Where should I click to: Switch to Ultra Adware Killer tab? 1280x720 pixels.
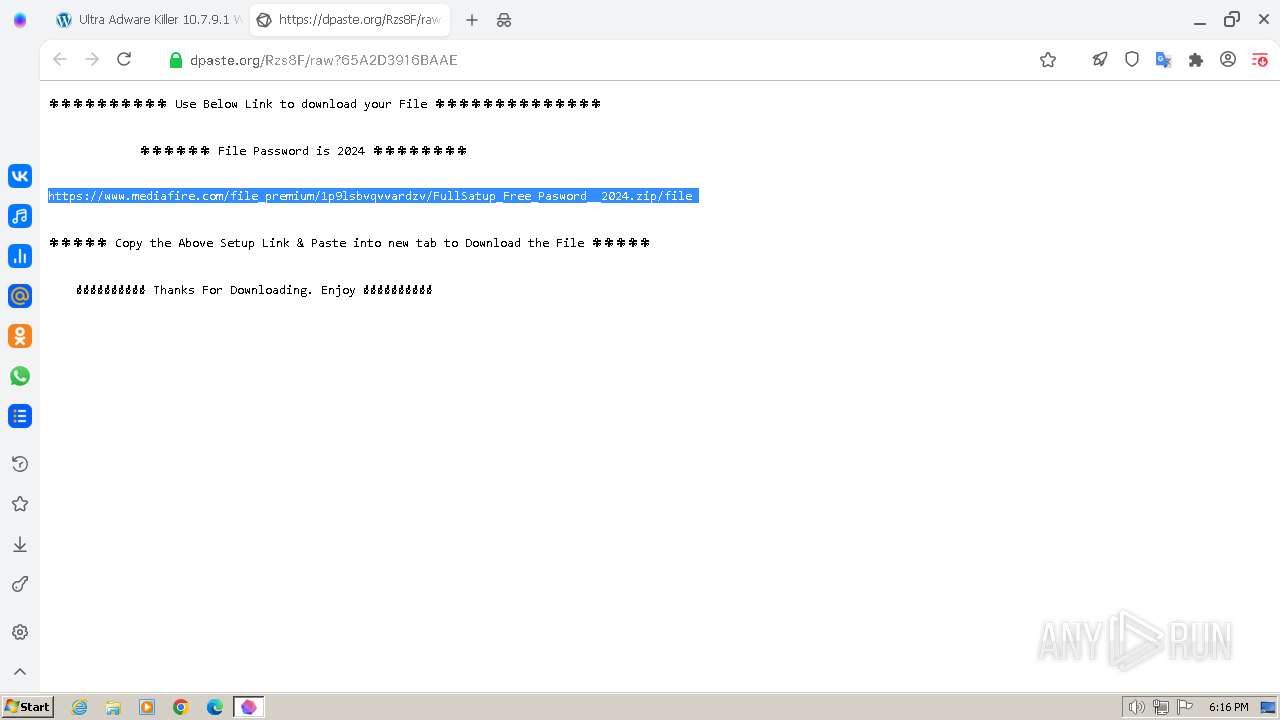(148, 20)
